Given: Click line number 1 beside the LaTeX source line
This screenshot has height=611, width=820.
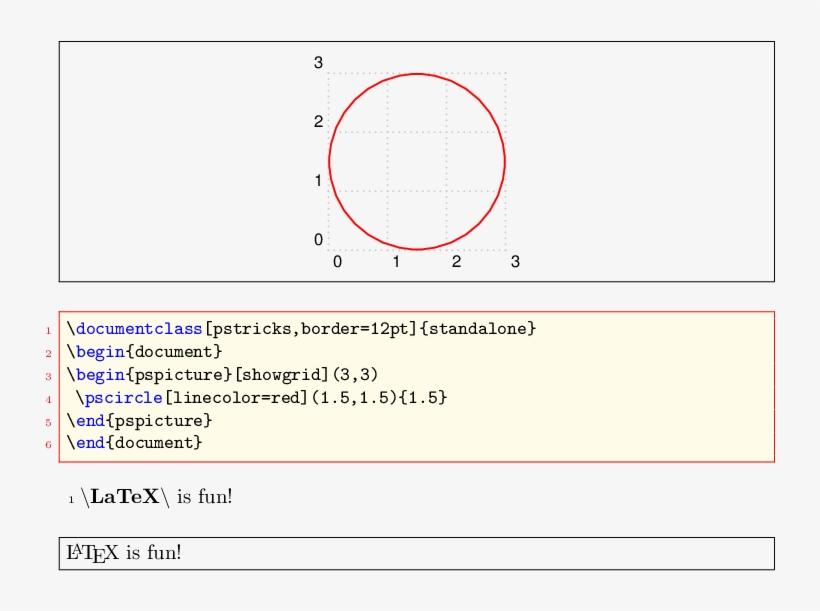Looking at the screenshot, I should tap(70, 496).
